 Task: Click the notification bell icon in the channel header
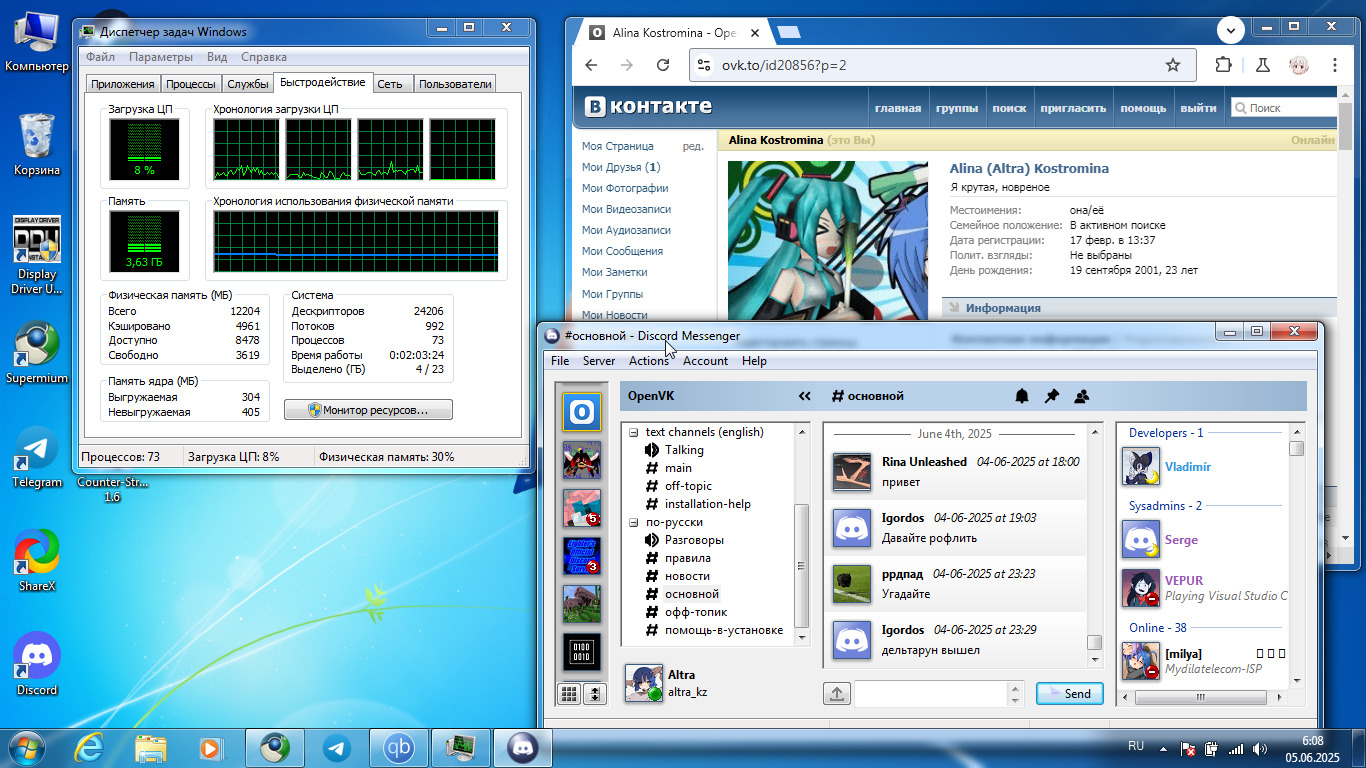1022,396
